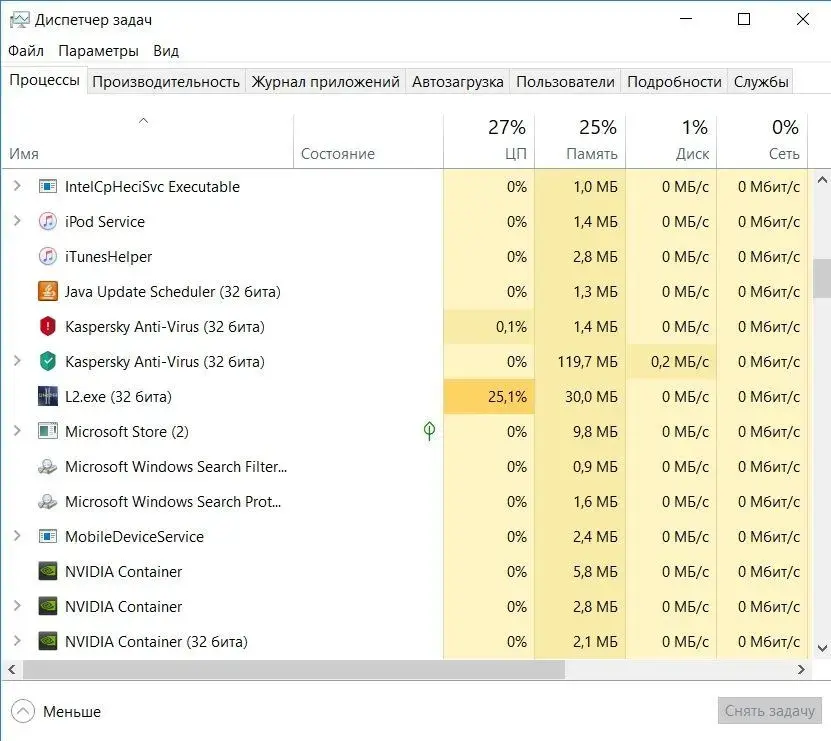The image size is (831, 741).
Task: Click the green leaf status icon for Microsoft Store
Action: 429,431
